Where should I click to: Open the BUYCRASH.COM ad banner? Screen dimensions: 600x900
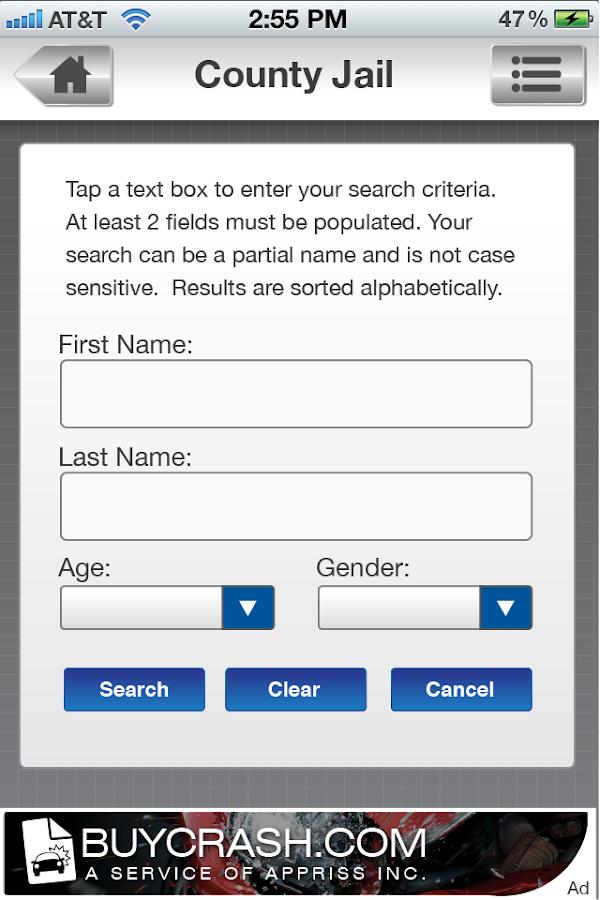[x=300, y=853]
